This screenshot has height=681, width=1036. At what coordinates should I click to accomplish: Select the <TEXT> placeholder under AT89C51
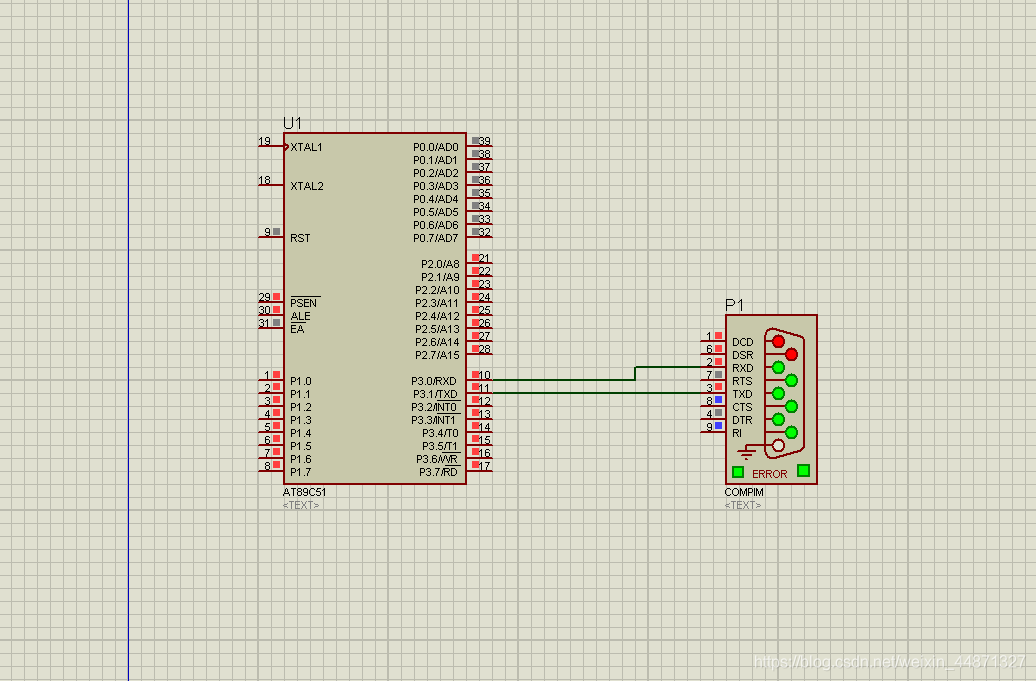[x=301, y=505]
